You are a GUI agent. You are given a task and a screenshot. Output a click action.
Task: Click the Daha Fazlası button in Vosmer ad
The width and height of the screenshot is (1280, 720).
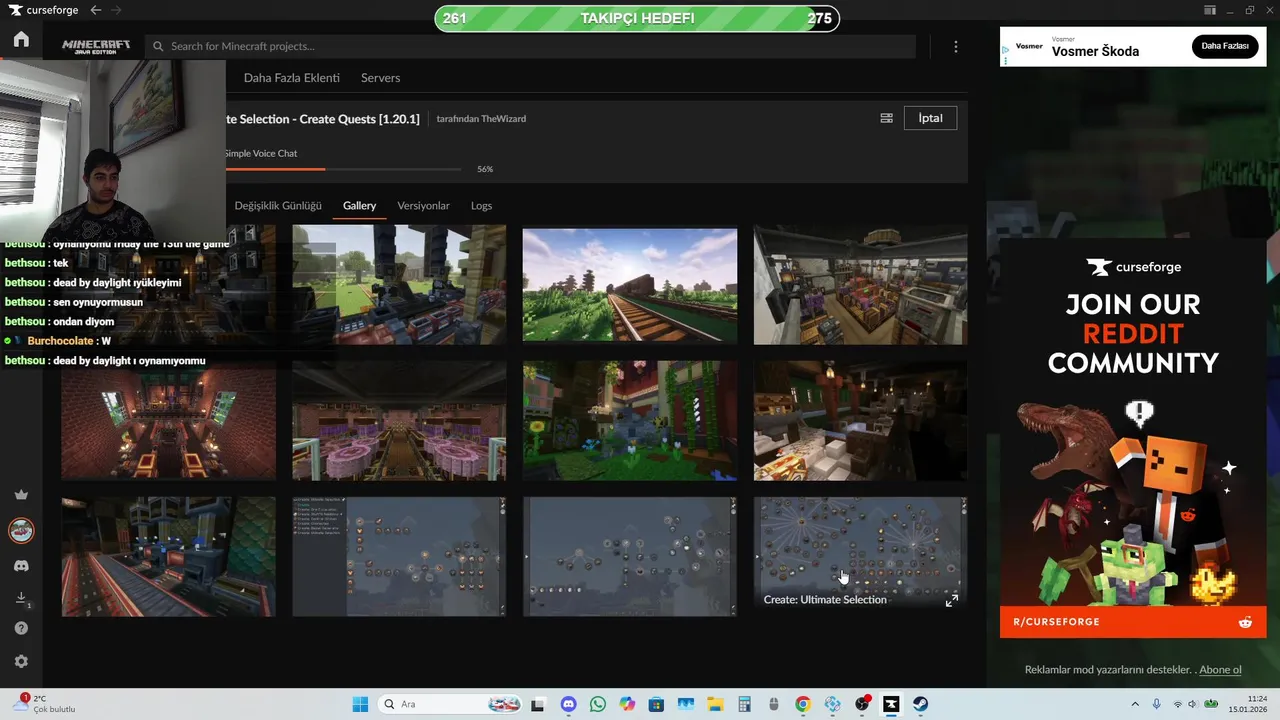point(1225,46)
